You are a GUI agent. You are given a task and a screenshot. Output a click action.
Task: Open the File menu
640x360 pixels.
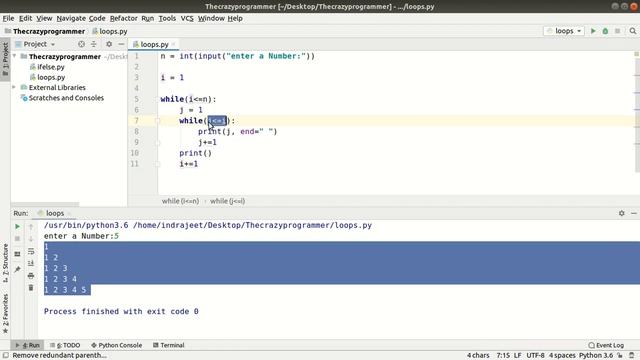8,18
